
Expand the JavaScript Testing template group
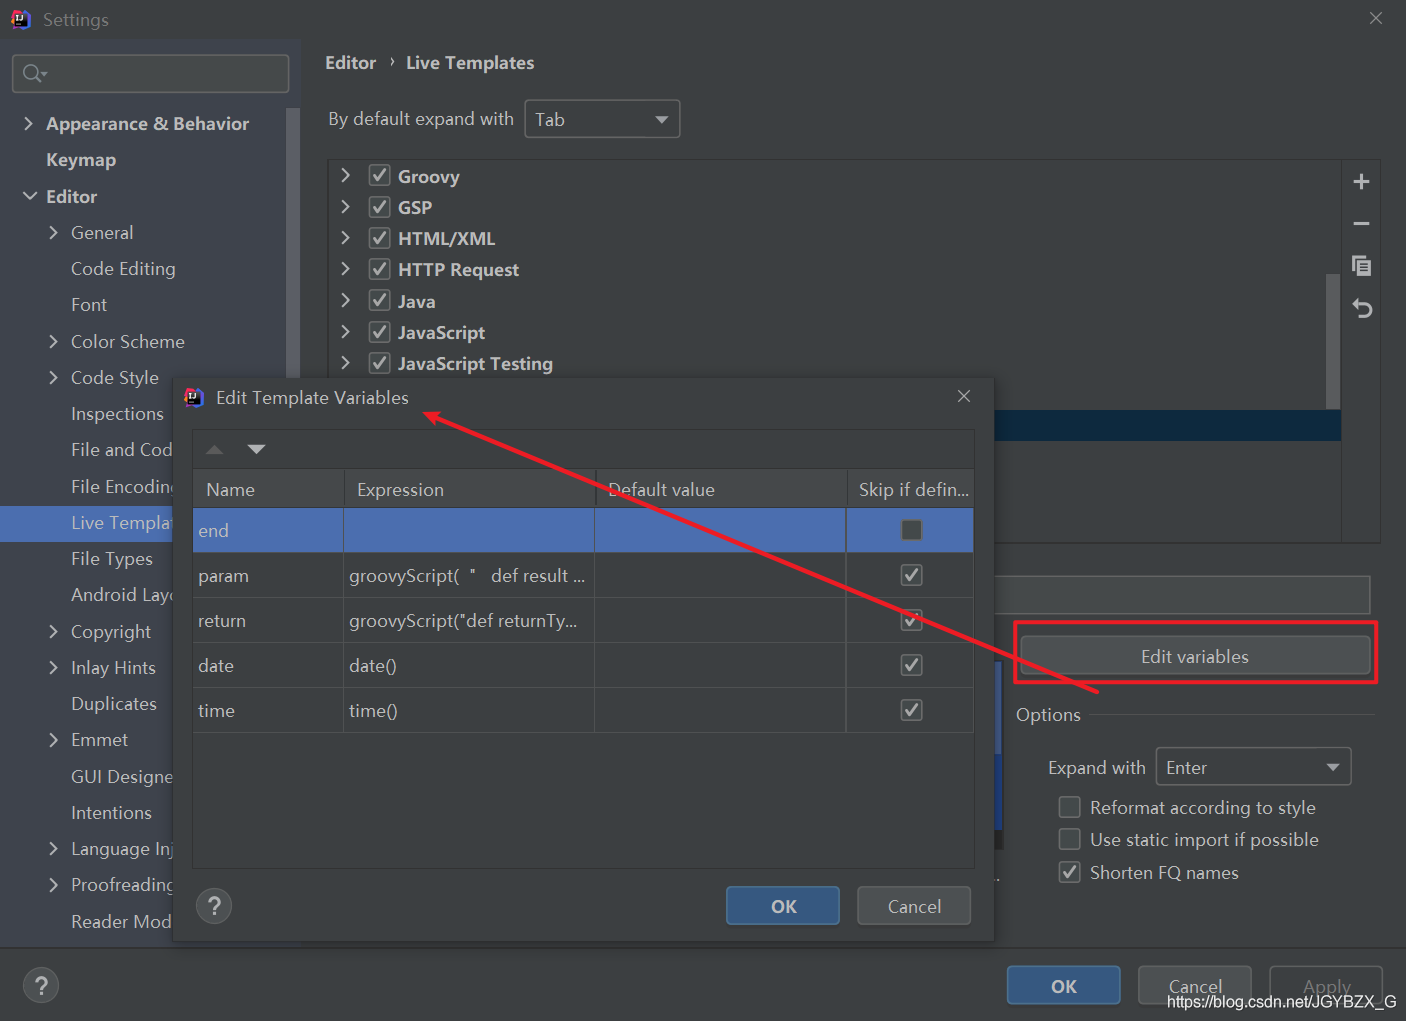coord(345,362)
